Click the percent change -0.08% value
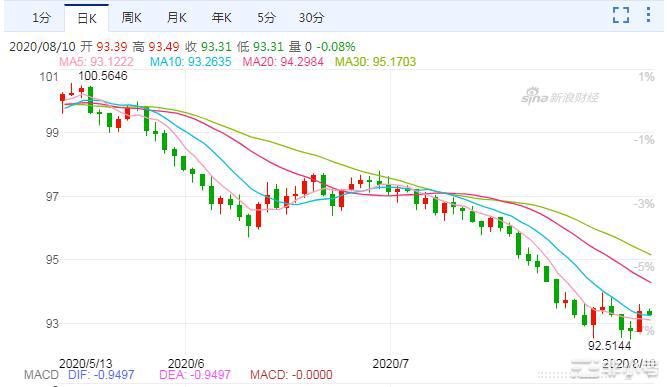This screenshot has width=667, height=387. pos(336,46)
